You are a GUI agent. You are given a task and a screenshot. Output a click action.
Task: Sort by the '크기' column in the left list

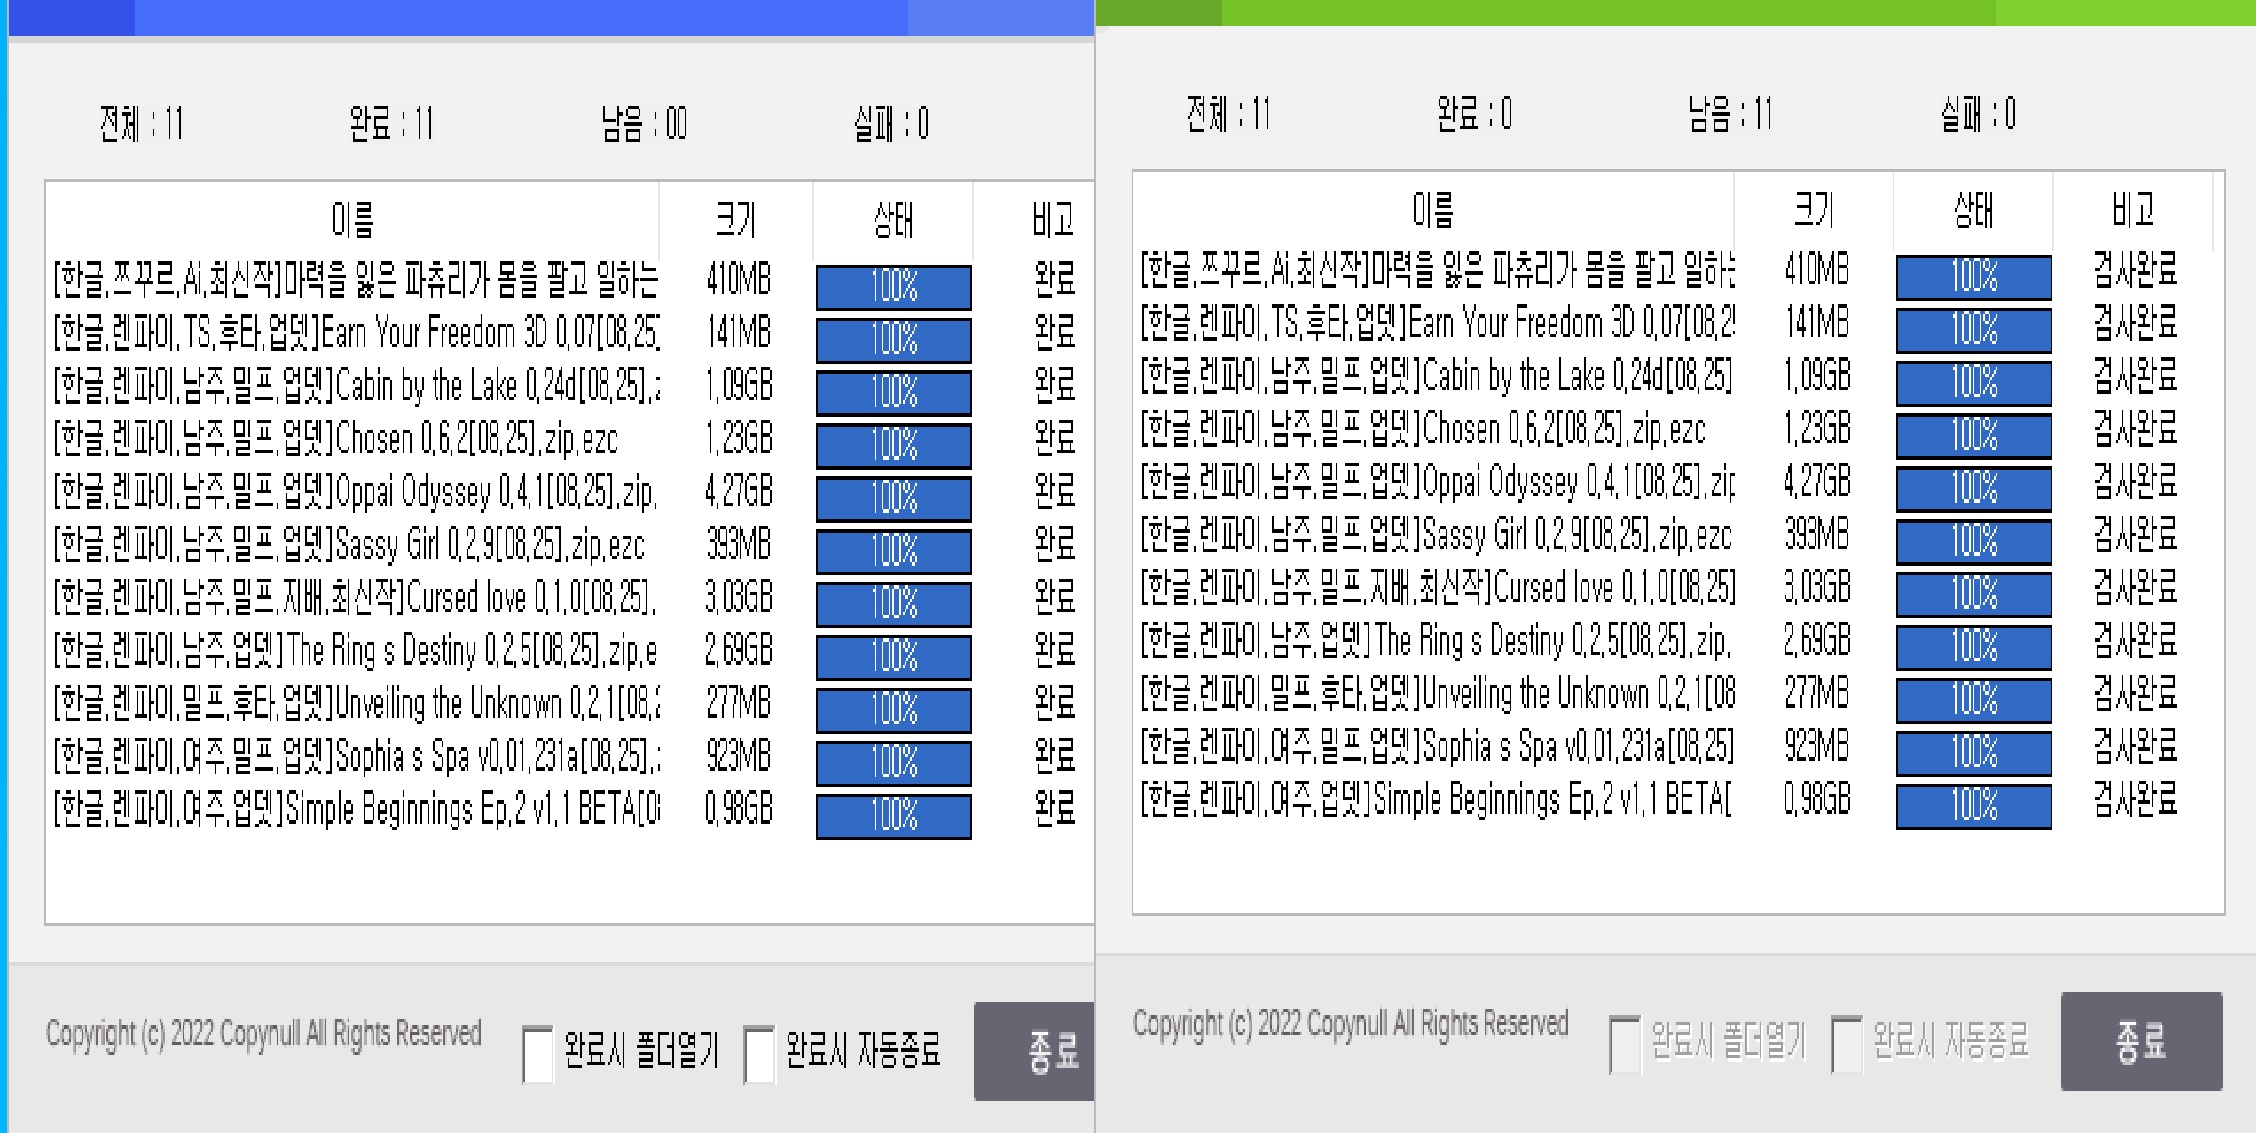click(737, 219)
